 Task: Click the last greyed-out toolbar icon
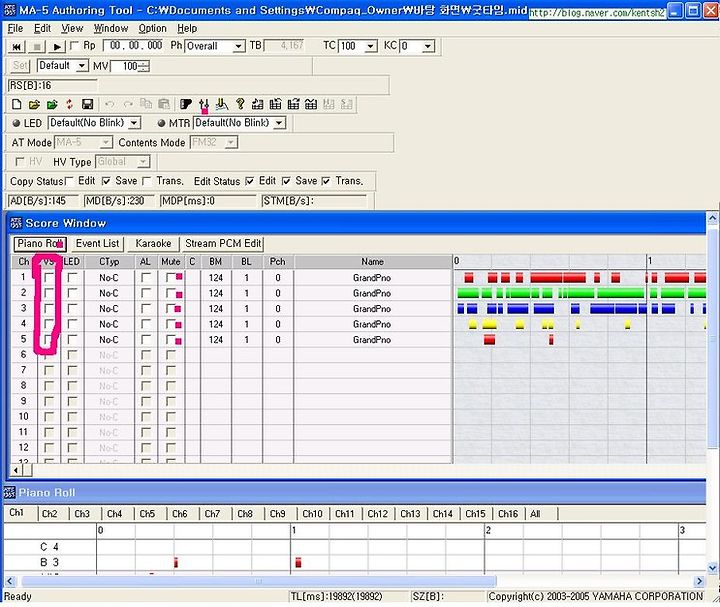(347, 104)
